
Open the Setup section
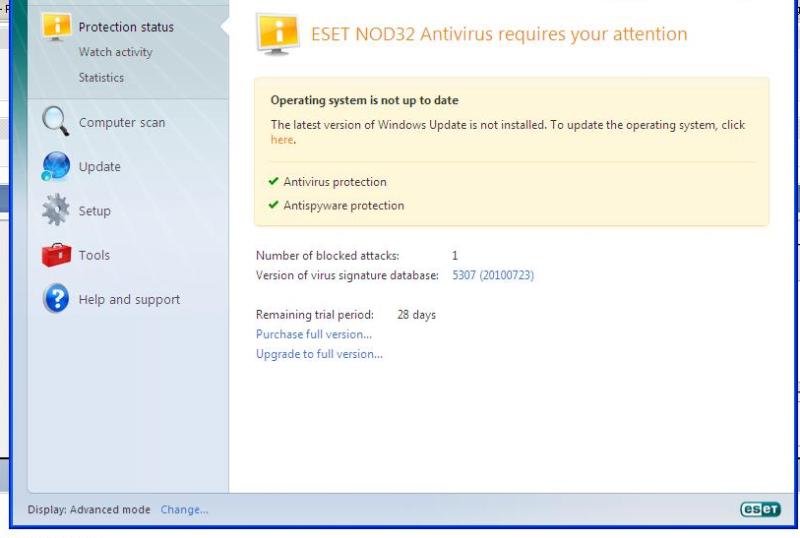point(94,211)
